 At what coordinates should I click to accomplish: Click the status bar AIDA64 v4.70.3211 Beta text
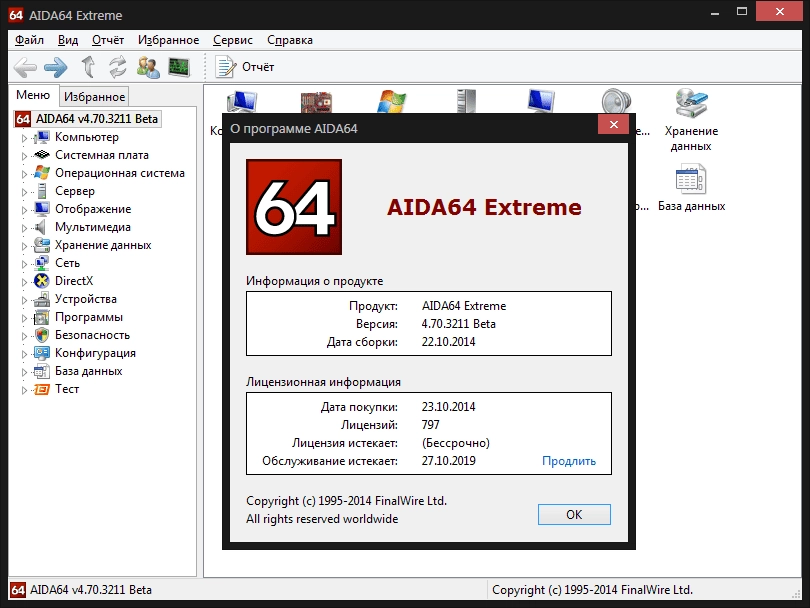90,590
